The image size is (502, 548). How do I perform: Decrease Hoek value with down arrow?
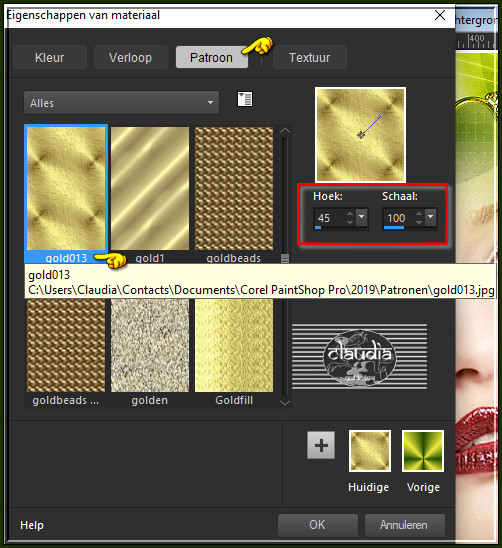tap(350, 222)
